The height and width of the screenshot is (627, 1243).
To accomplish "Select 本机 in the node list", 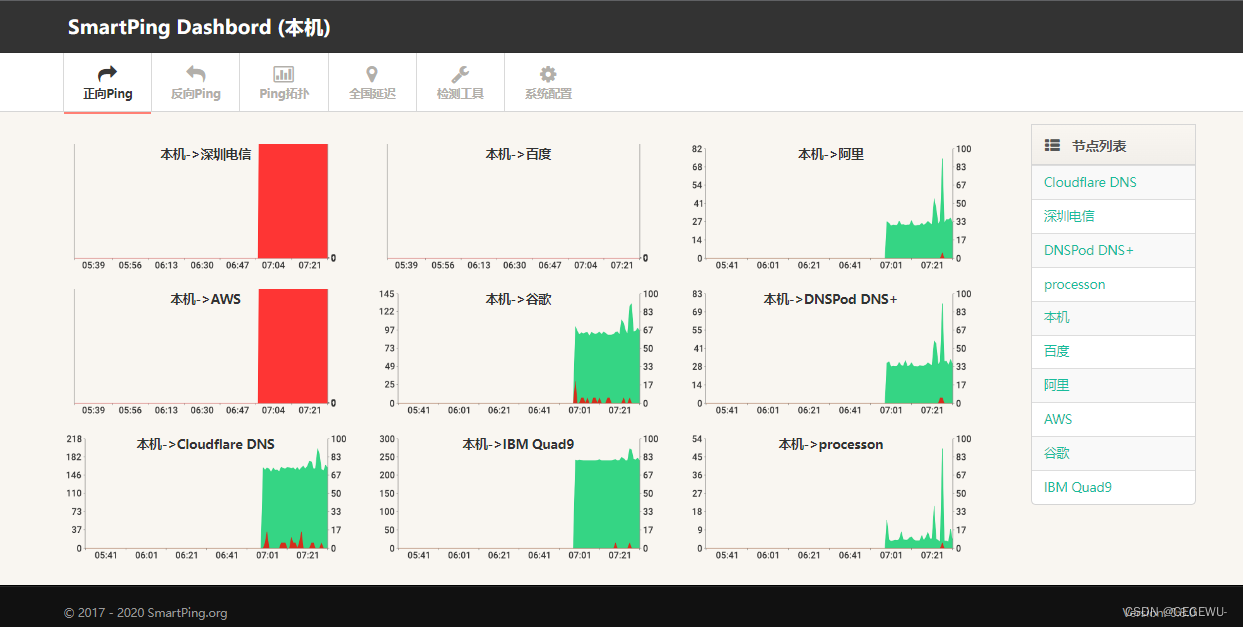I will (1113, 317).
